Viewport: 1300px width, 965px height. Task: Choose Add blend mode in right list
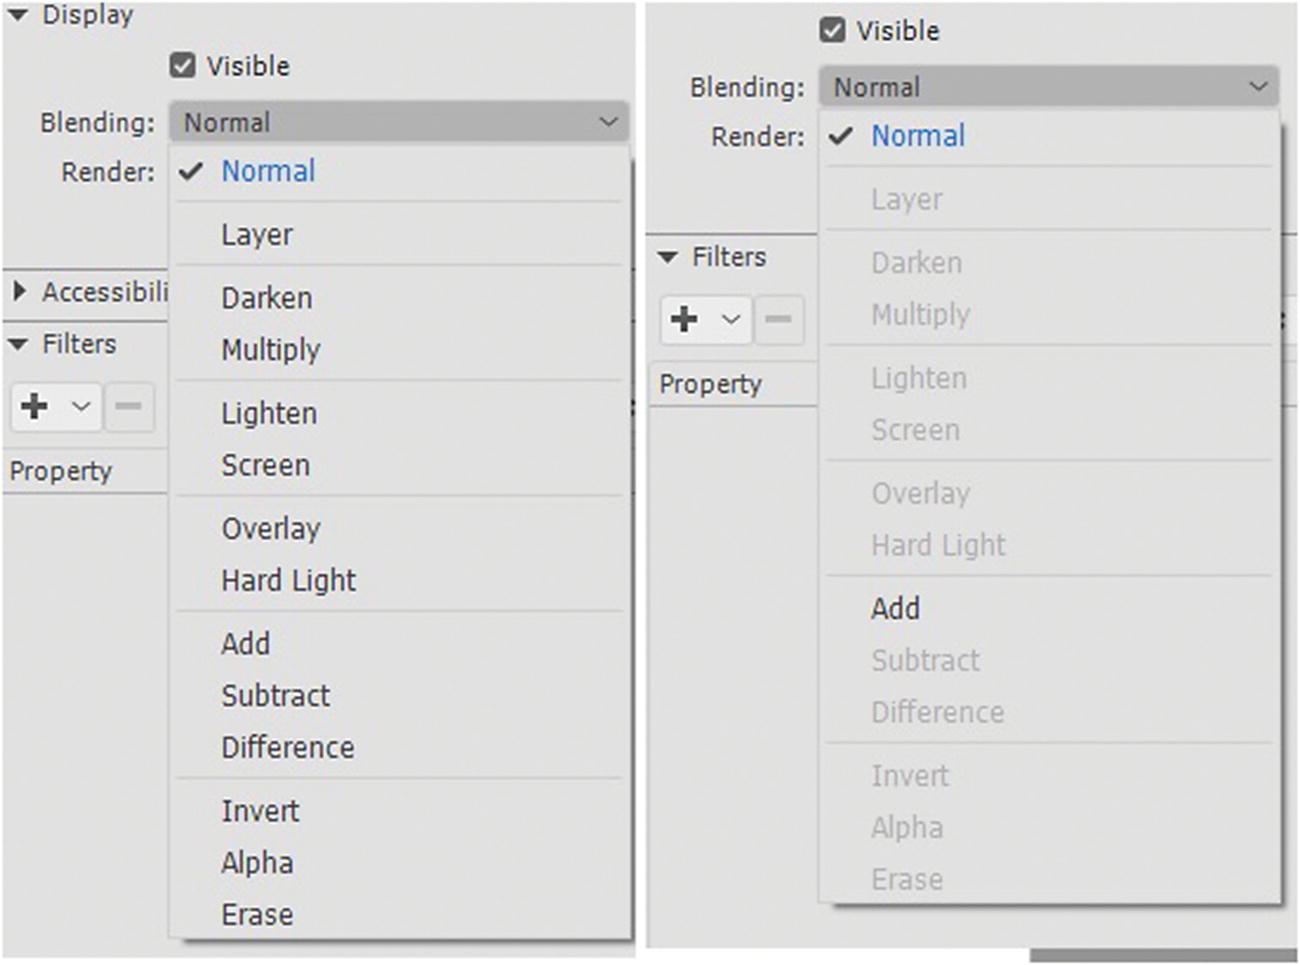coord(895,608)
